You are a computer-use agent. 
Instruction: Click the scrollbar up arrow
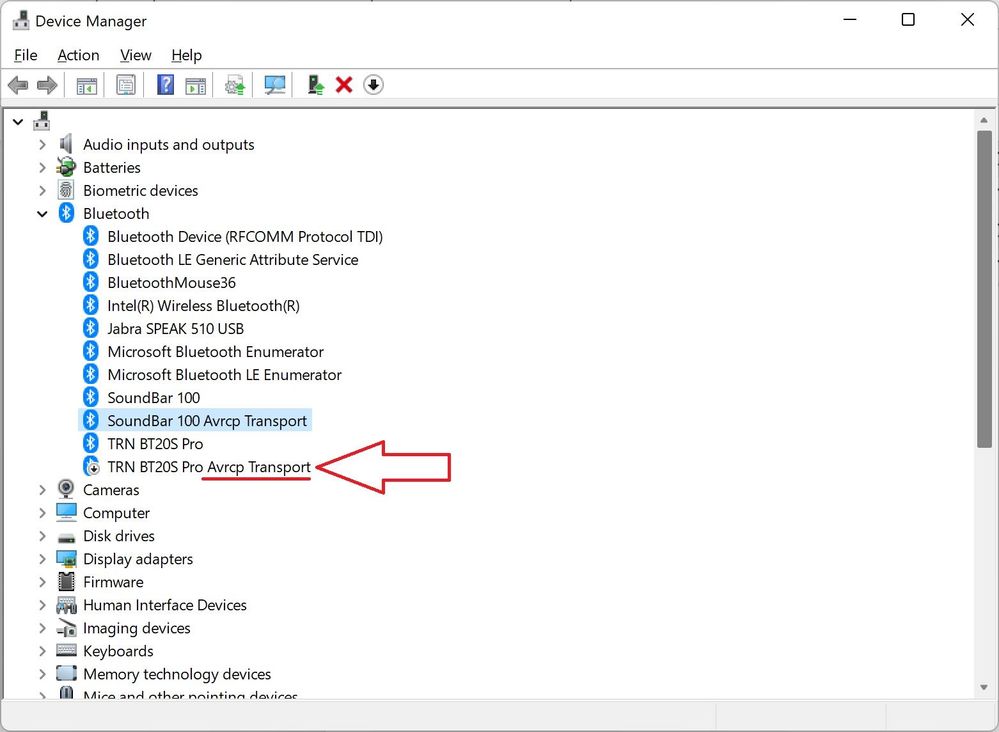984,120
